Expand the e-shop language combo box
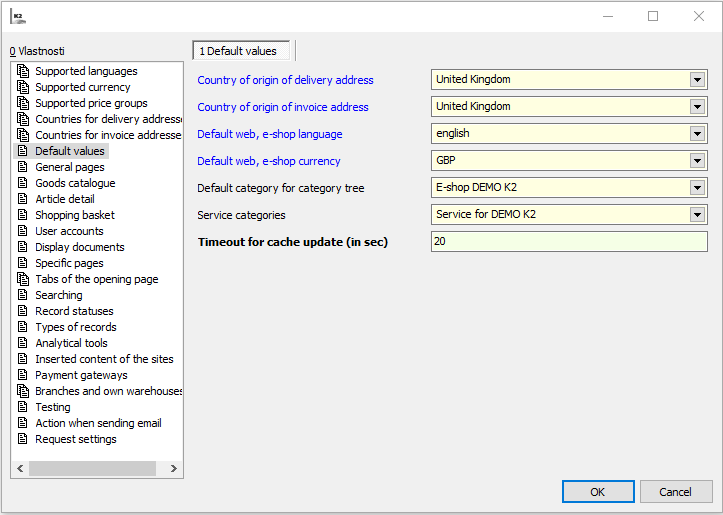The width and height of the screenshot is (723, 515). (697, 134)
